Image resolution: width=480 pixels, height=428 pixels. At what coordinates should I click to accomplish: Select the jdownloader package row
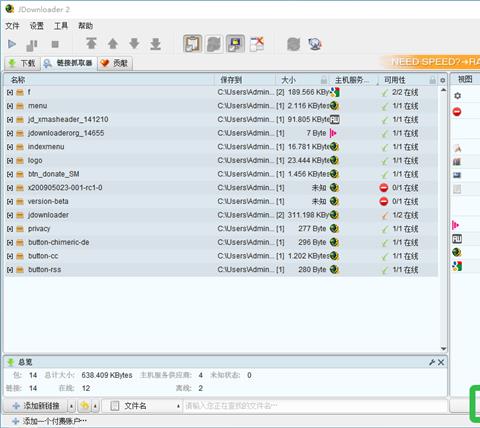pyautogui.click(x=221, y=215)
